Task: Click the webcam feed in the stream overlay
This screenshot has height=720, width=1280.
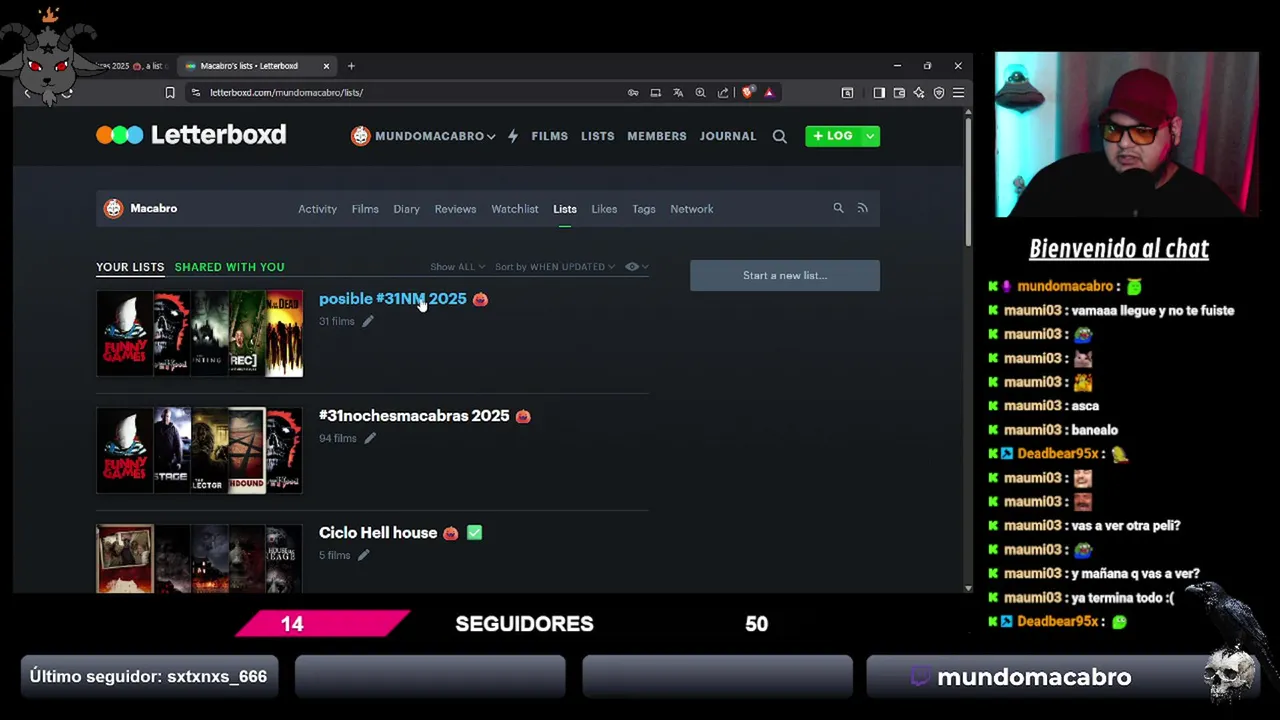Action: [1127, 134]
